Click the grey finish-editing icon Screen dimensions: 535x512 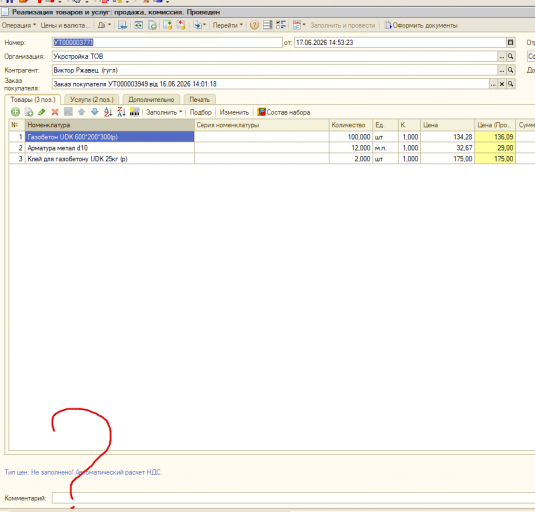coord(68,112)
